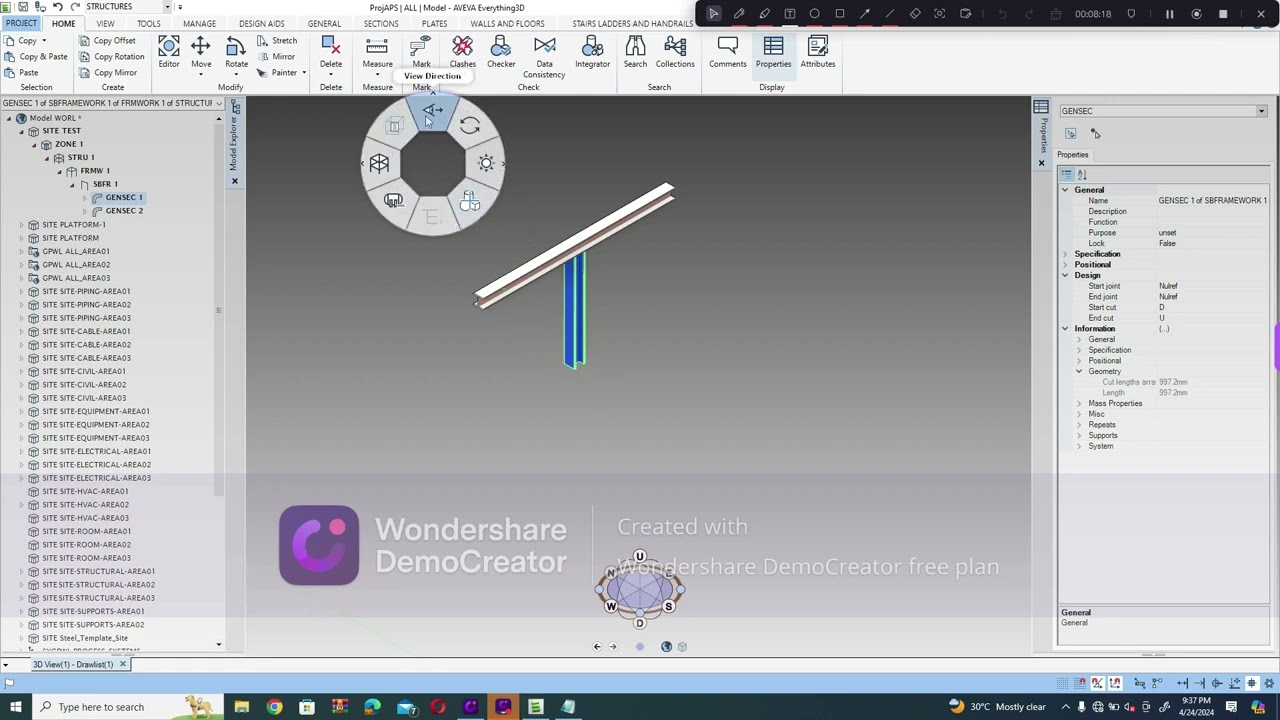Click Copy Offset in Create group

(108, 41)
